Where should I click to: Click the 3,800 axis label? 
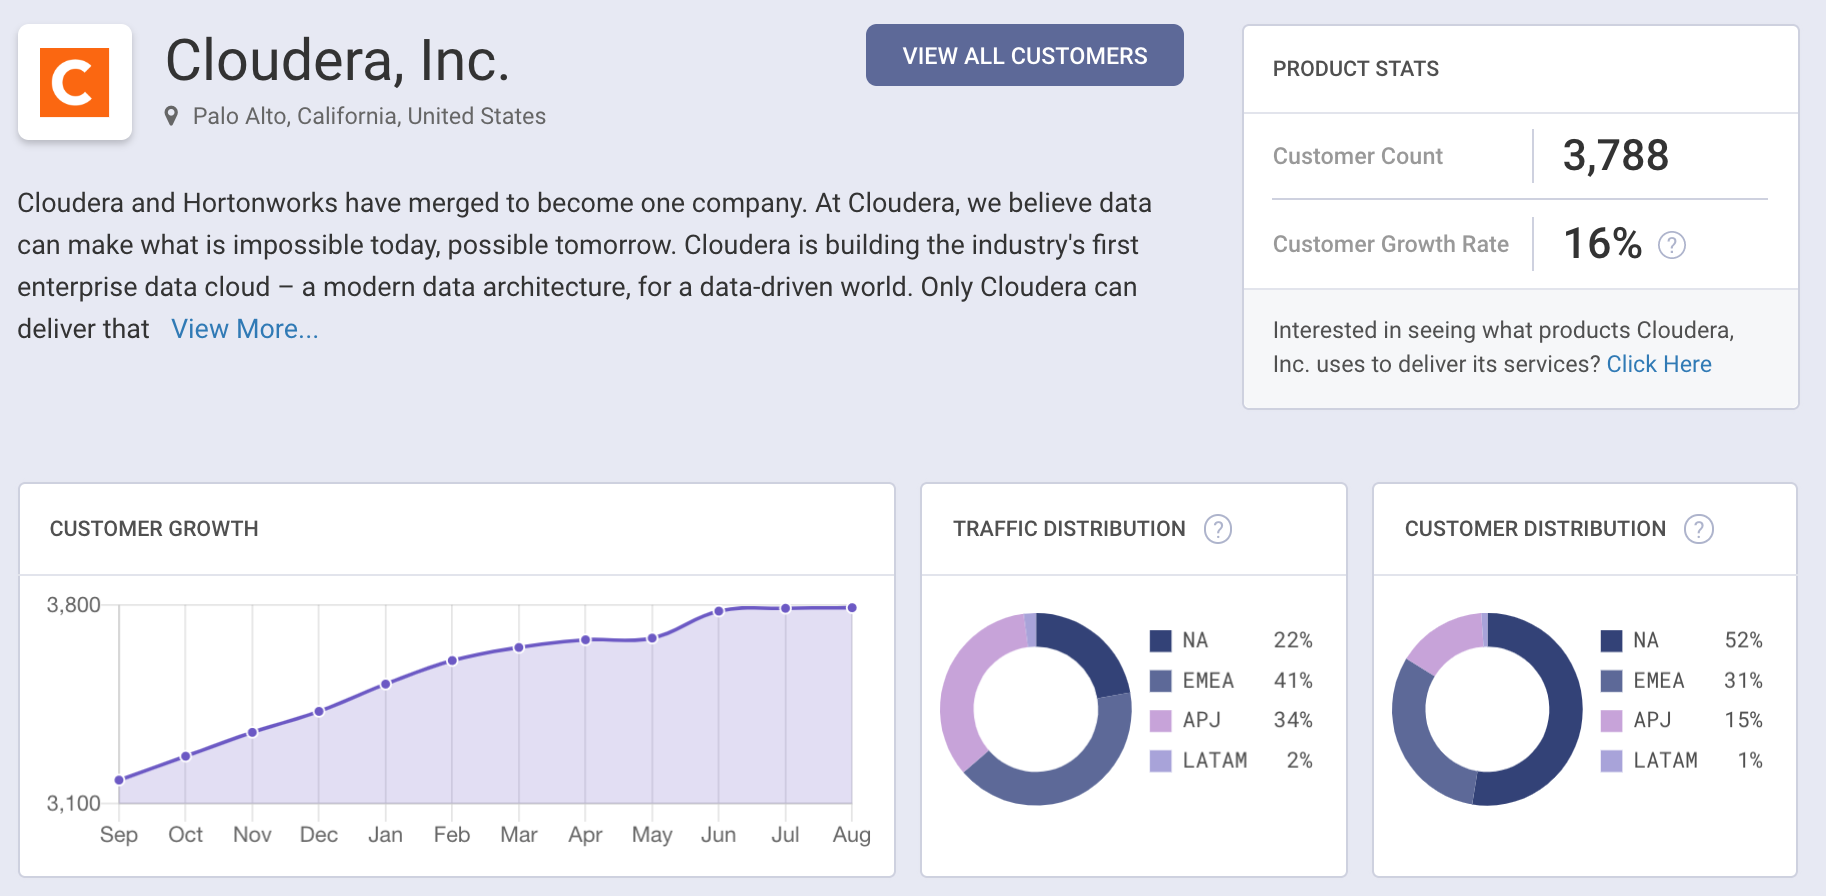pos(74,605)
